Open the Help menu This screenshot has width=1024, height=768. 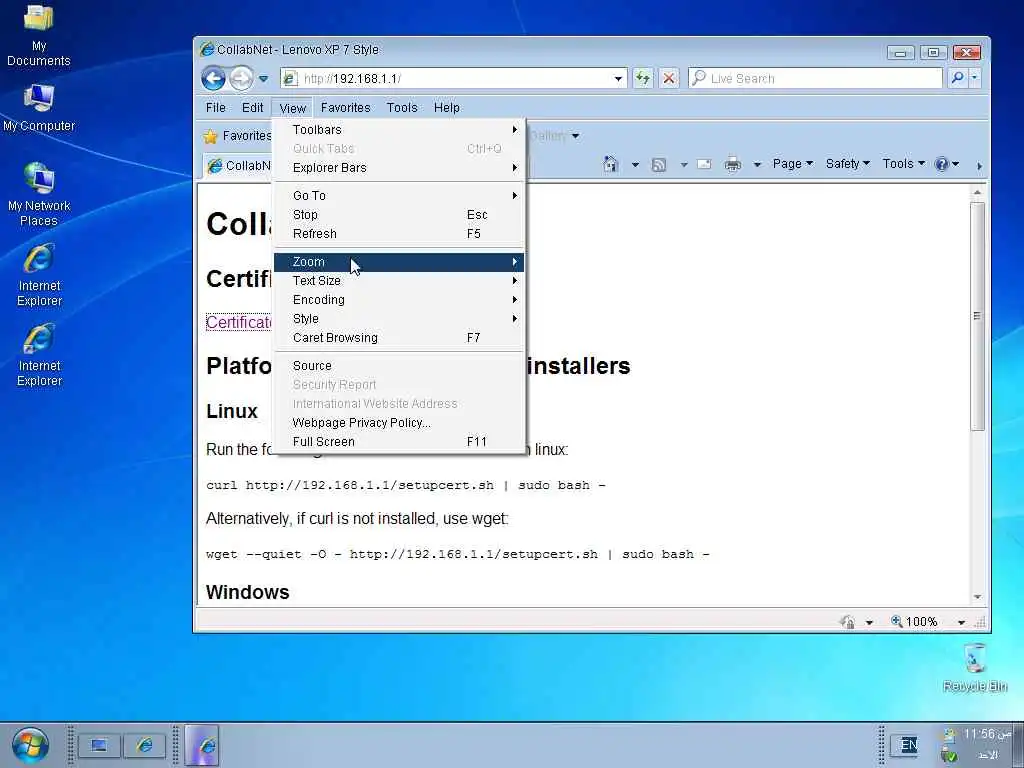click(x=447, y=108)
